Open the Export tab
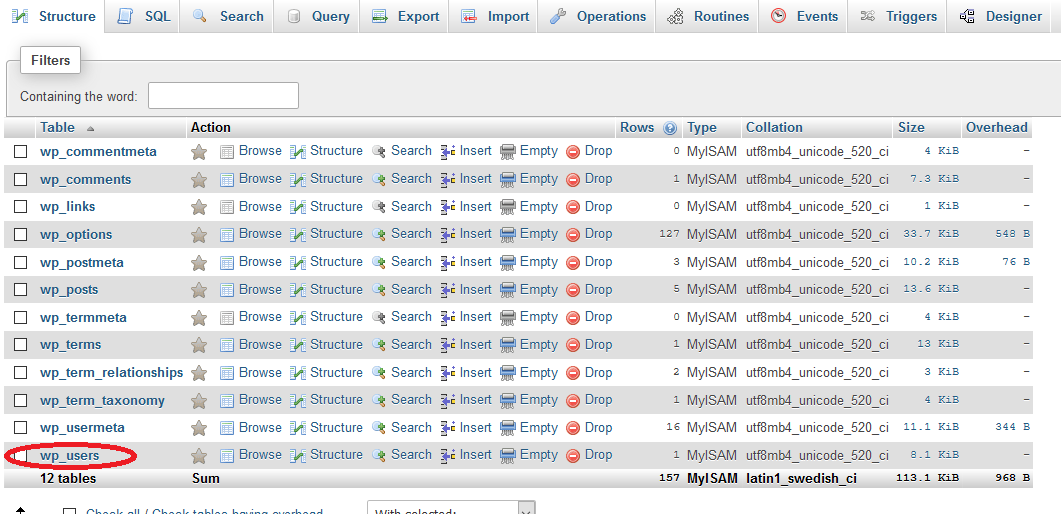Viewport: 1061px width, 514px height. coord(405,16)
